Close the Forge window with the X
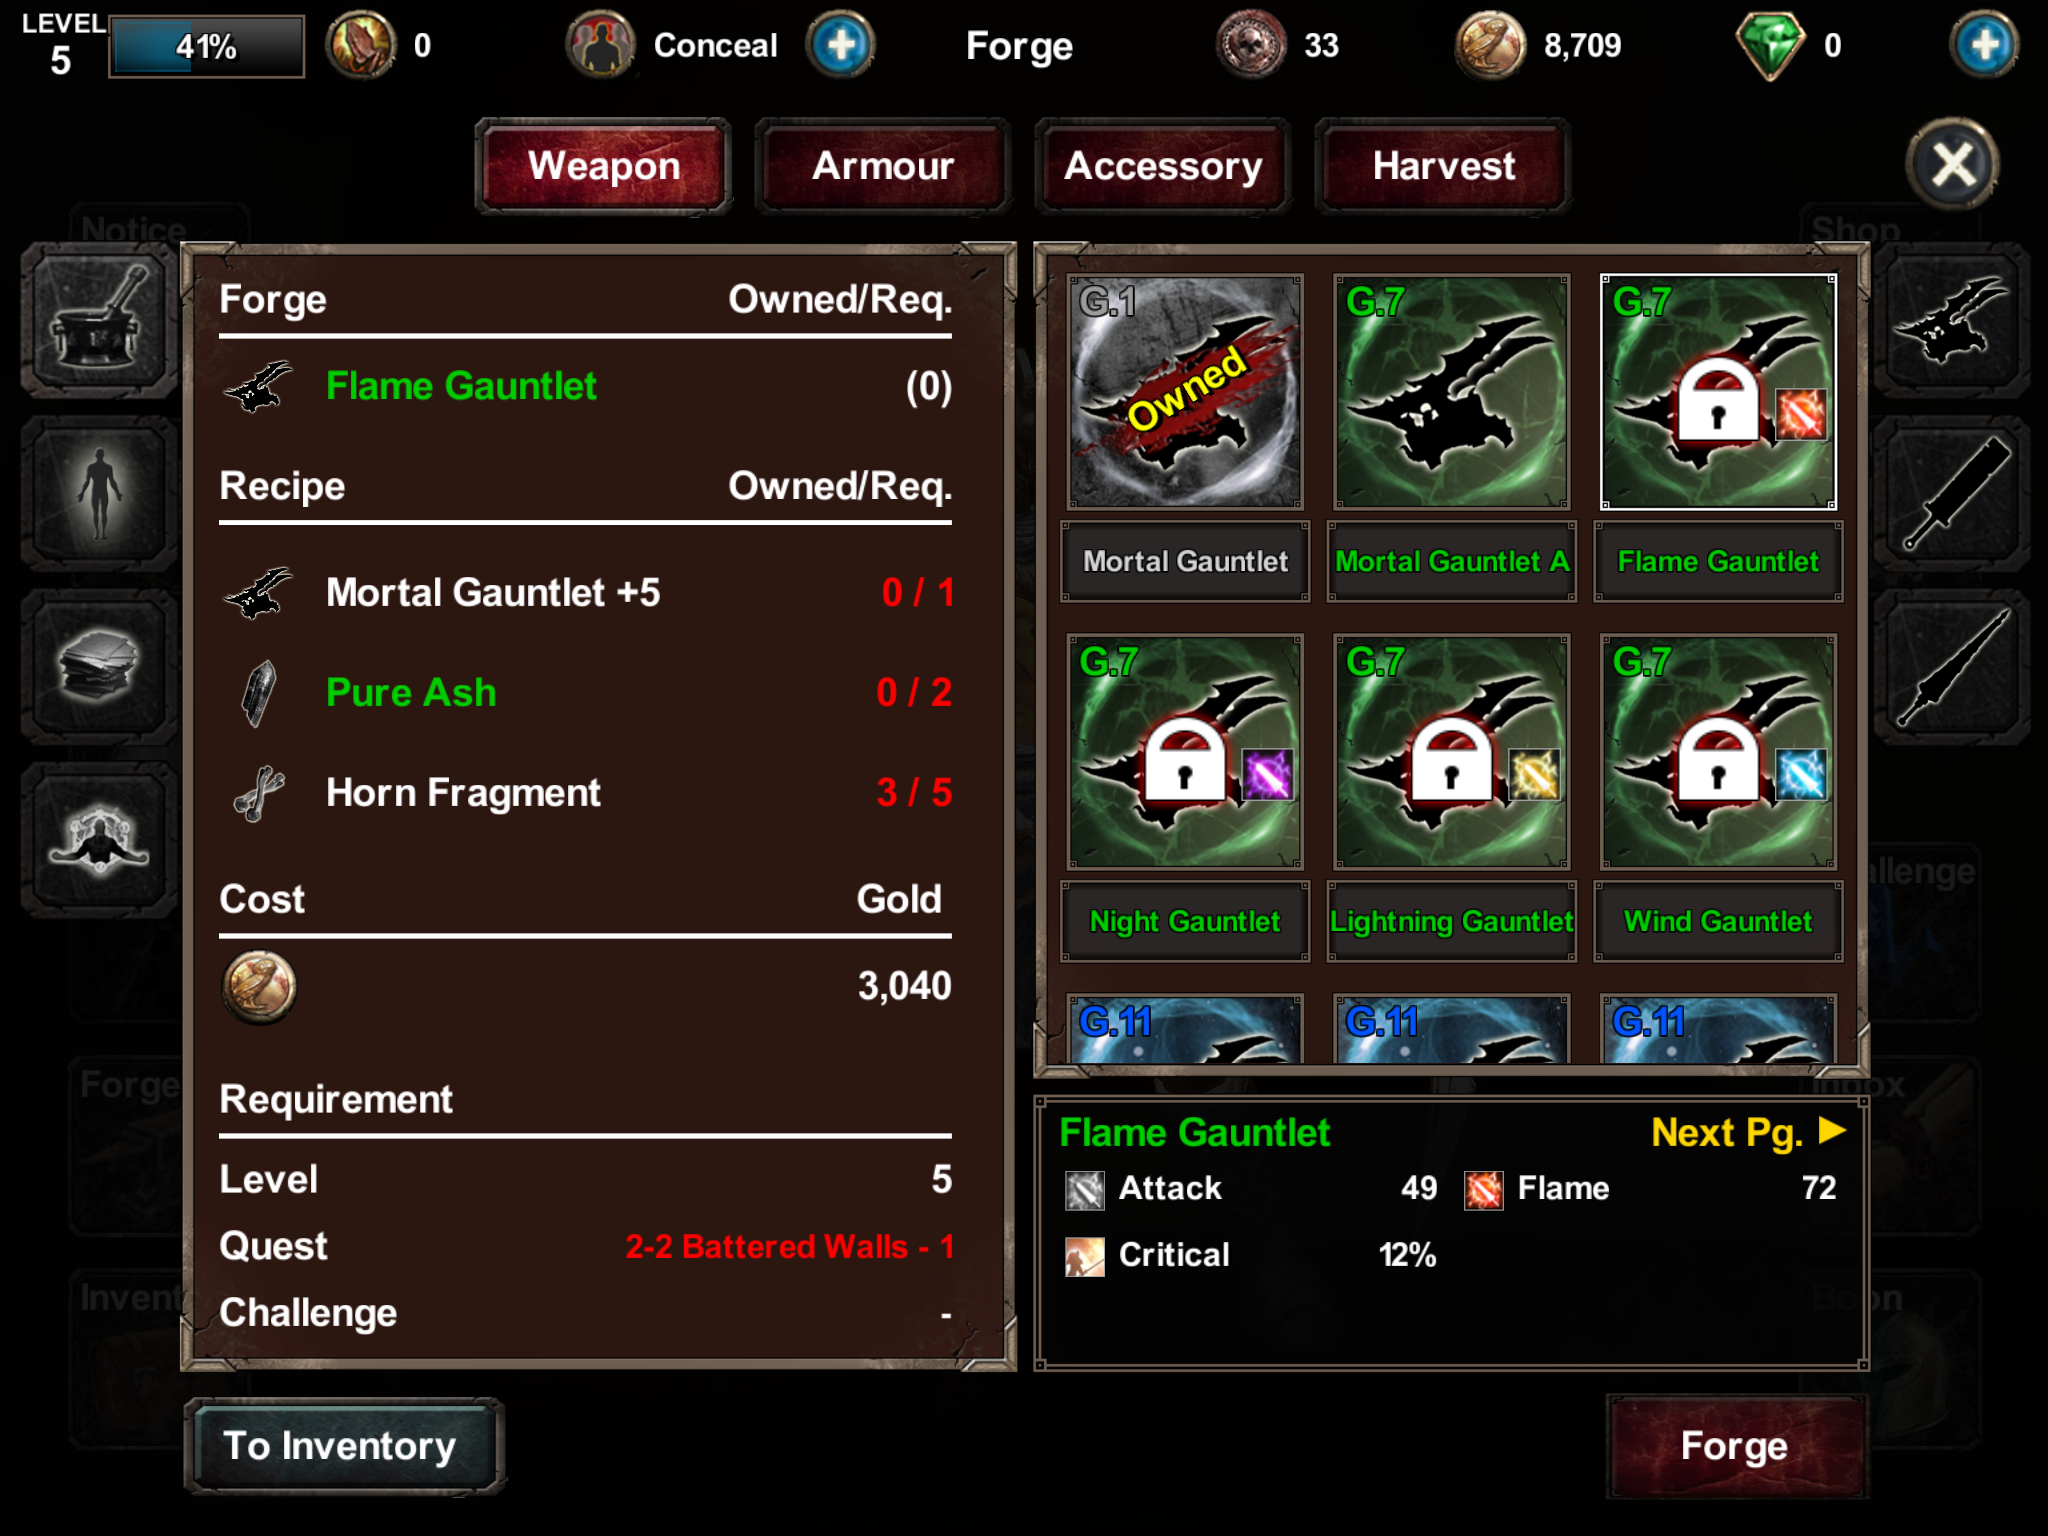Image resolution: width=2048 pixels, height=1536 pixels. [x=1953, y=164]
